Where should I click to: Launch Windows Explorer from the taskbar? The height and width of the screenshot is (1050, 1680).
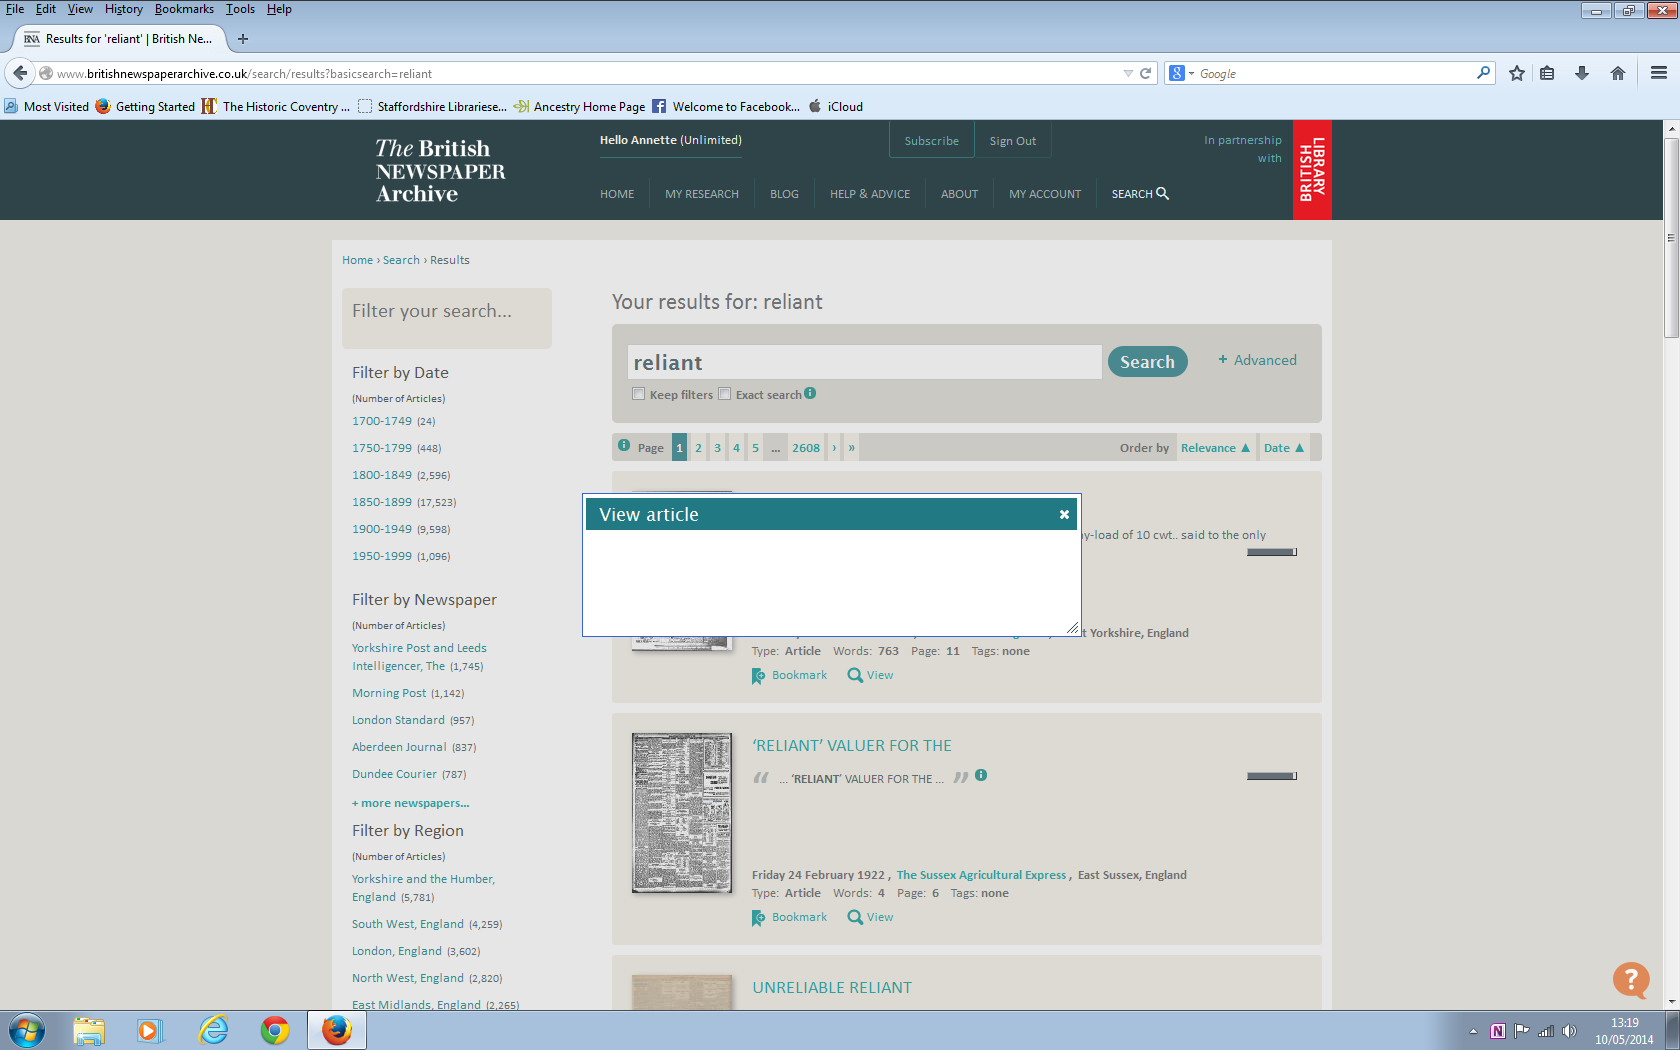tap(89, 1030)
